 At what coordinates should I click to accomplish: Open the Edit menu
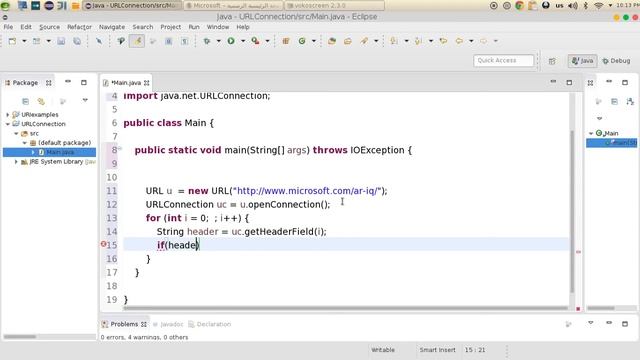(x=26, y=27)
